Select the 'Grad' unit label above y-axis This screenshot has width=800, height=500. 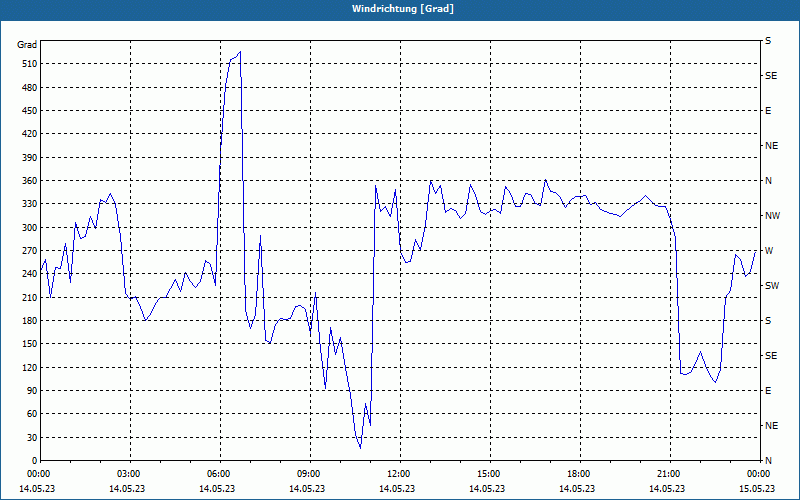click(x=27, y=45)
